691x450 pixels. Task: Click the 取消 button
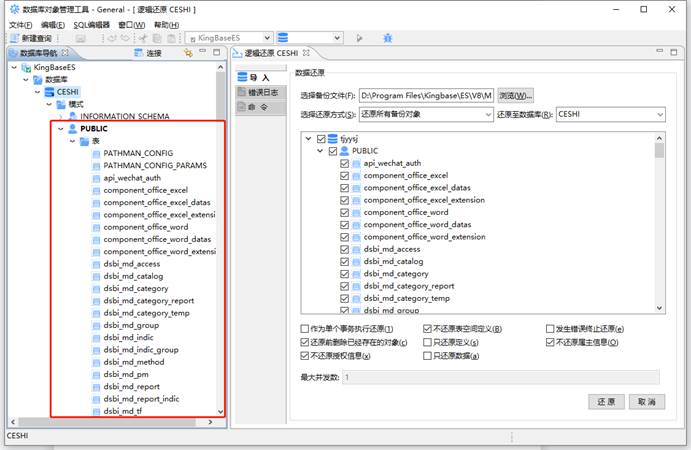pos(646,402)
